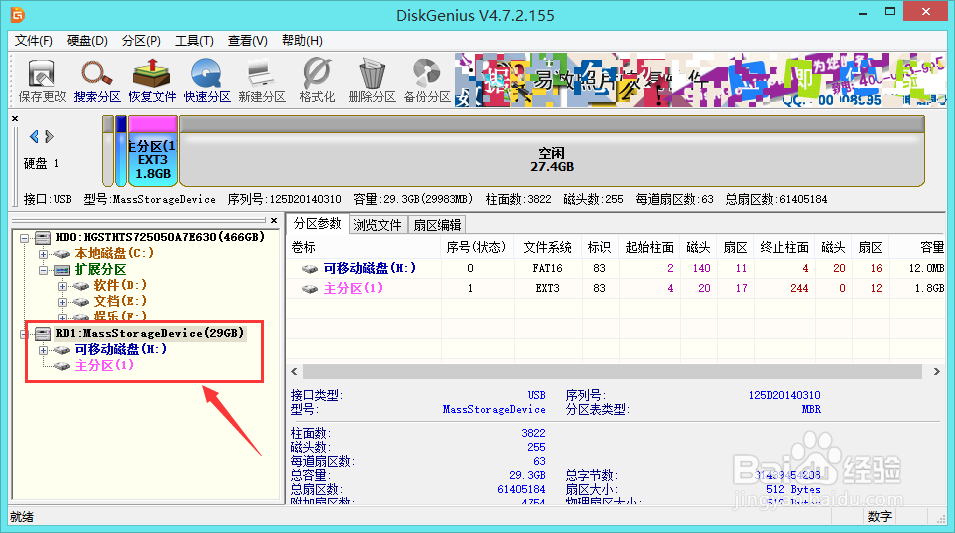
Task: Click the 起始柱面 column header
Action: (649, 247)
